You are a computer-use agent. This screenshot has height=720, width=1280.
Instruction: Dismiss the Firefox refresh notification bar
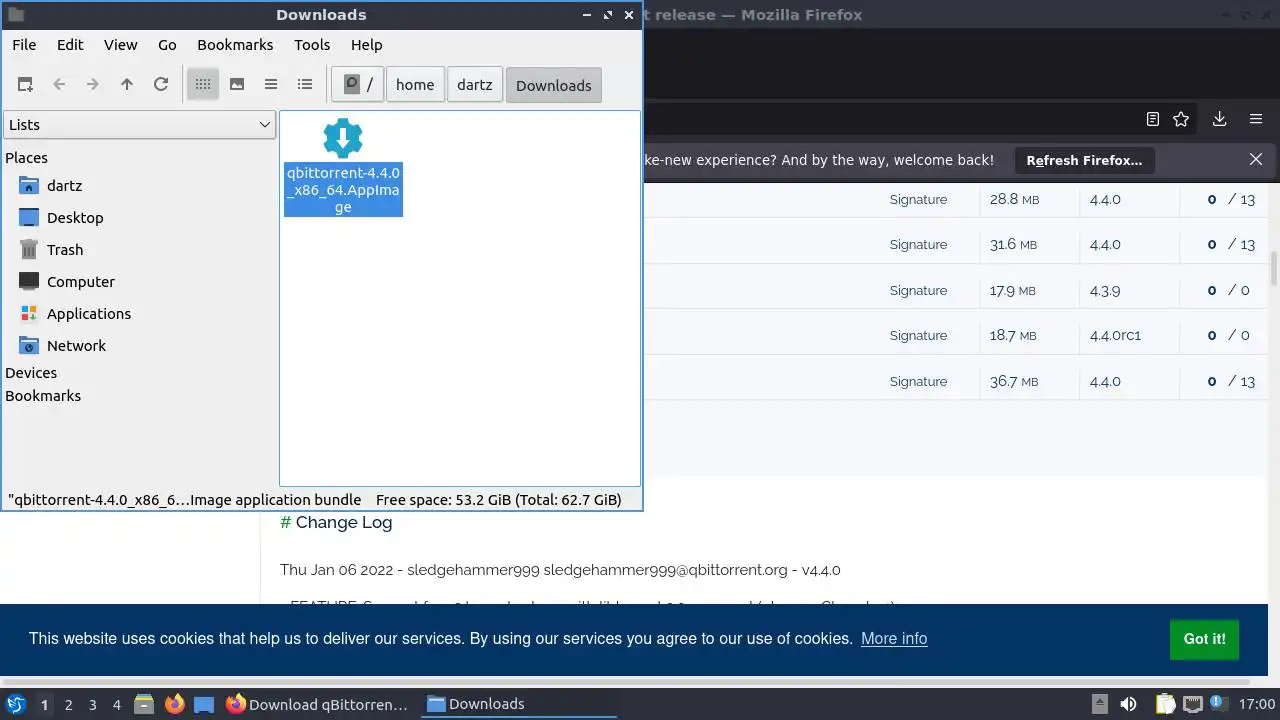(x=1256, y=159)
